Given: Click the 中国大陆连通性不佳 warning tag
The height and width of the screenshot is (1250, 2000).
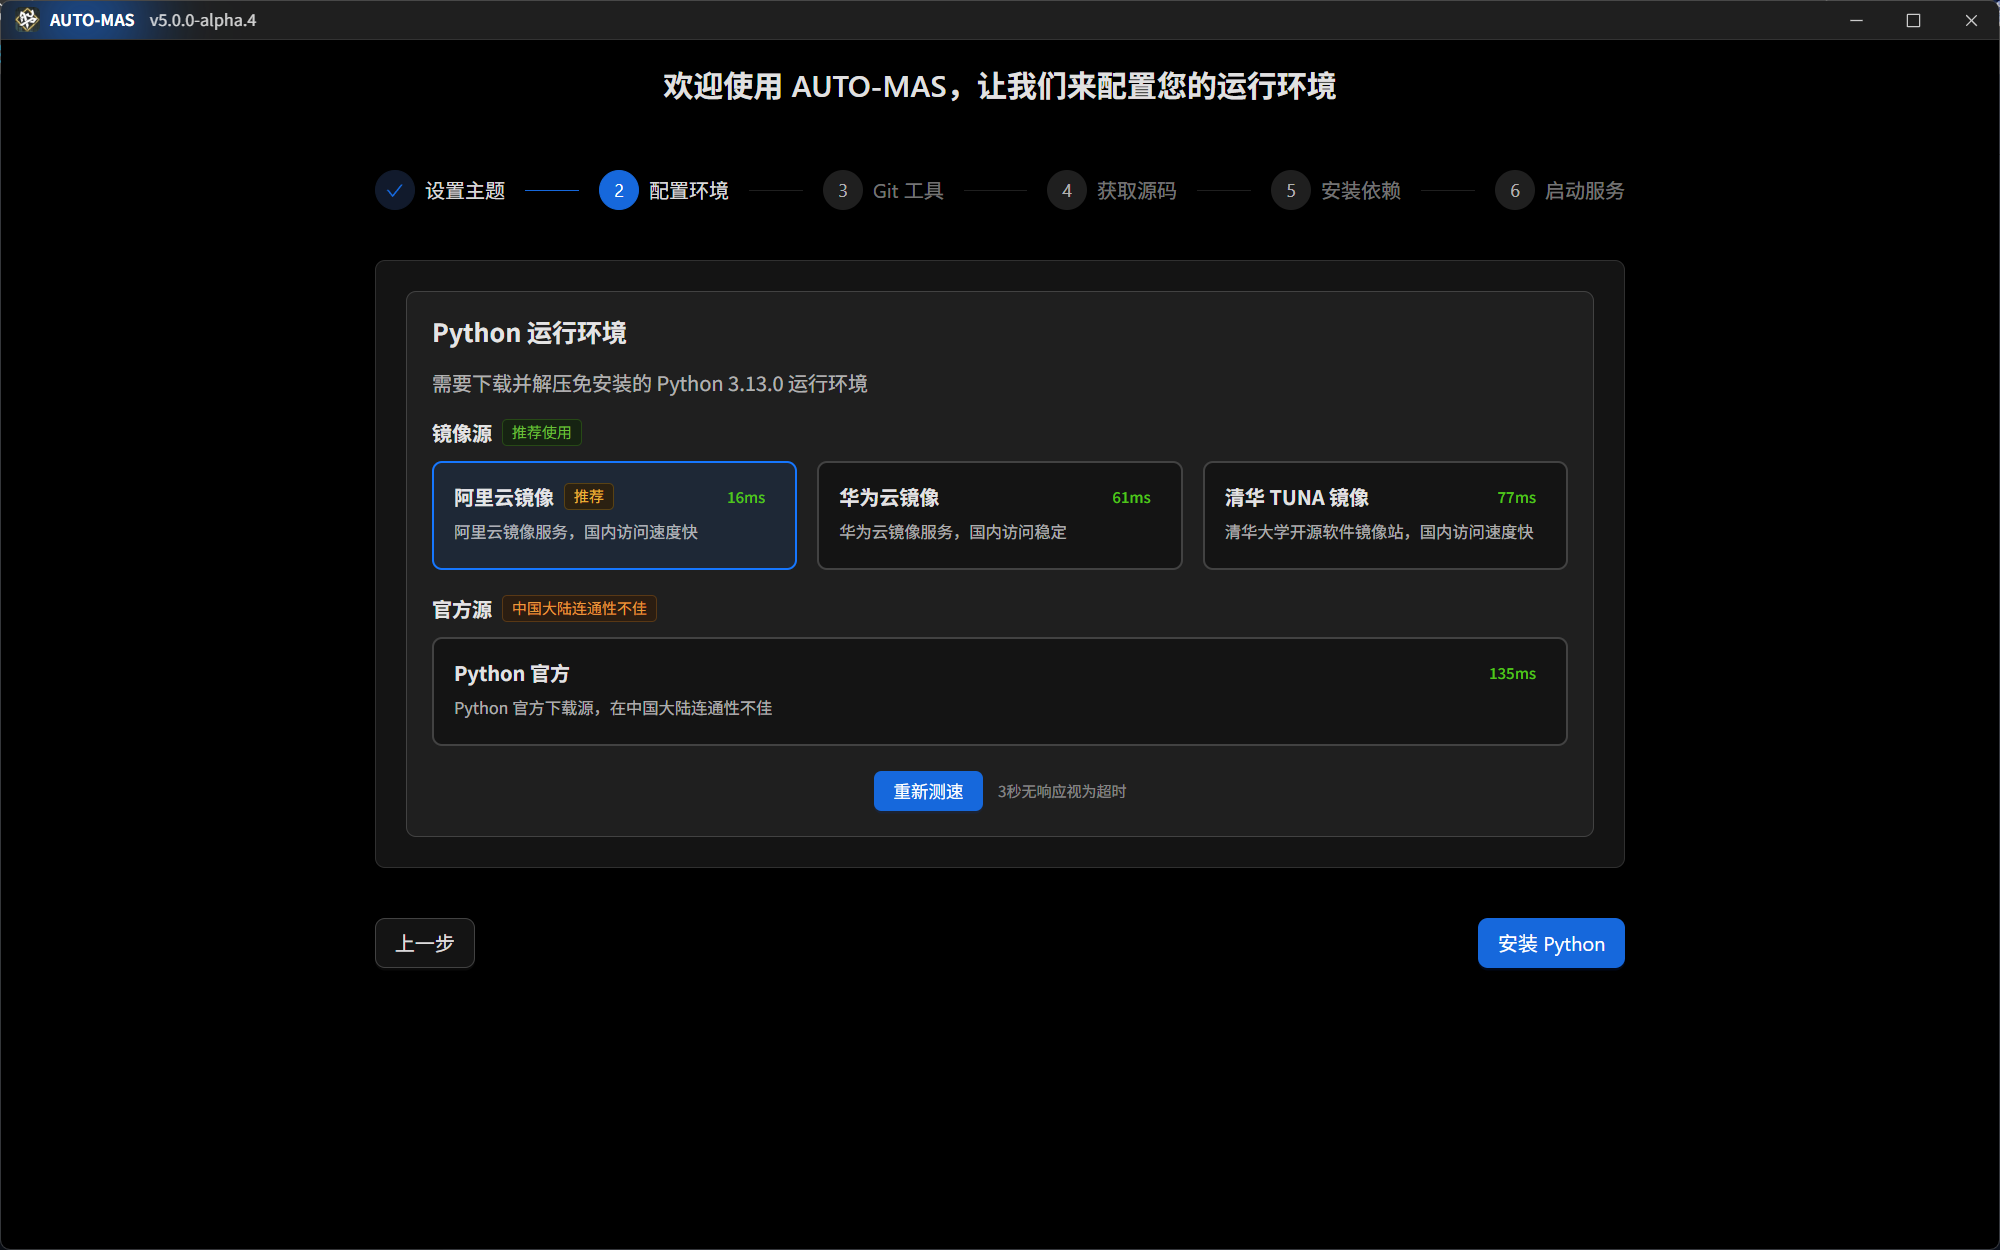Looking at the screenshot, I should [579, 609].
